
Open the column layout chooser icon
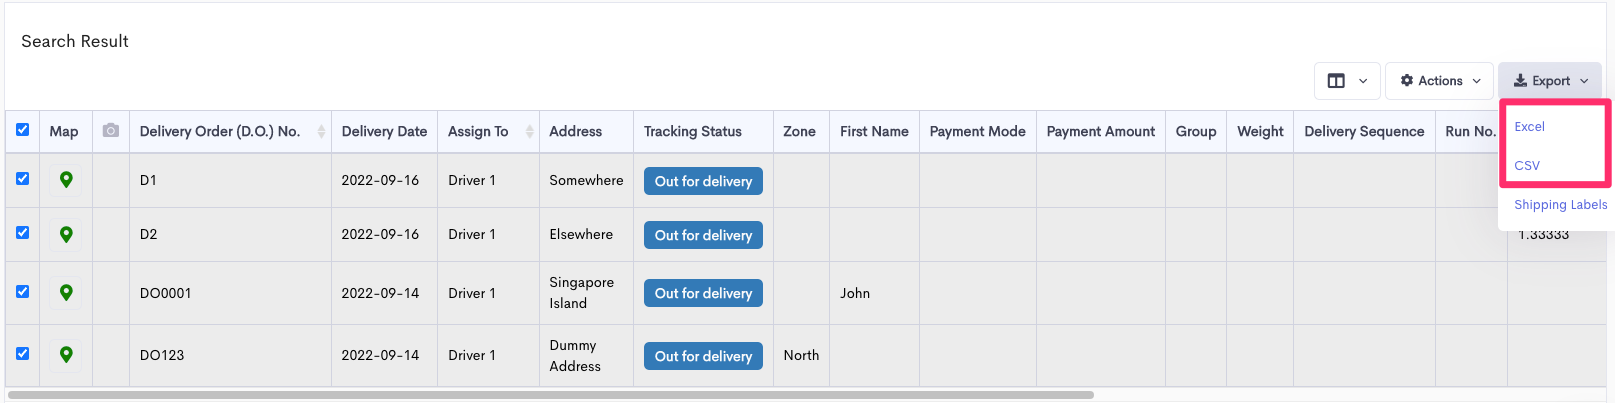click(x=1347, y=81)
